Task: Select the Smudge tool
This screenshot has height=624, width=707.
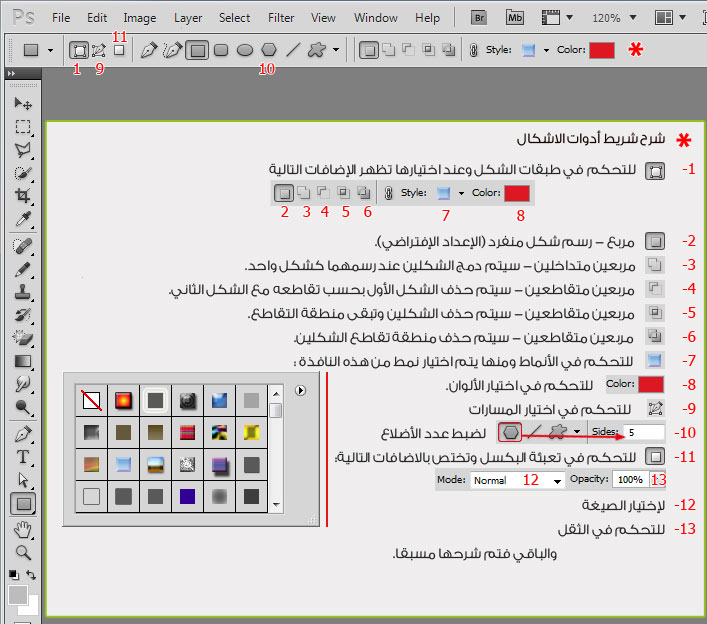Action: (23, 384)
